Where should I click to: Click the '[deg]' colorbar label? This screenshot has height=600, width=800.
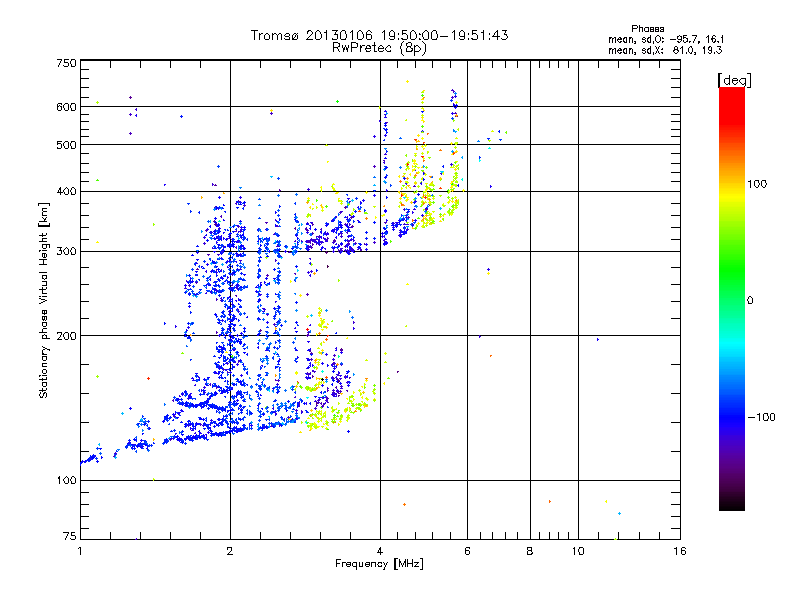(x=734, y=80)
